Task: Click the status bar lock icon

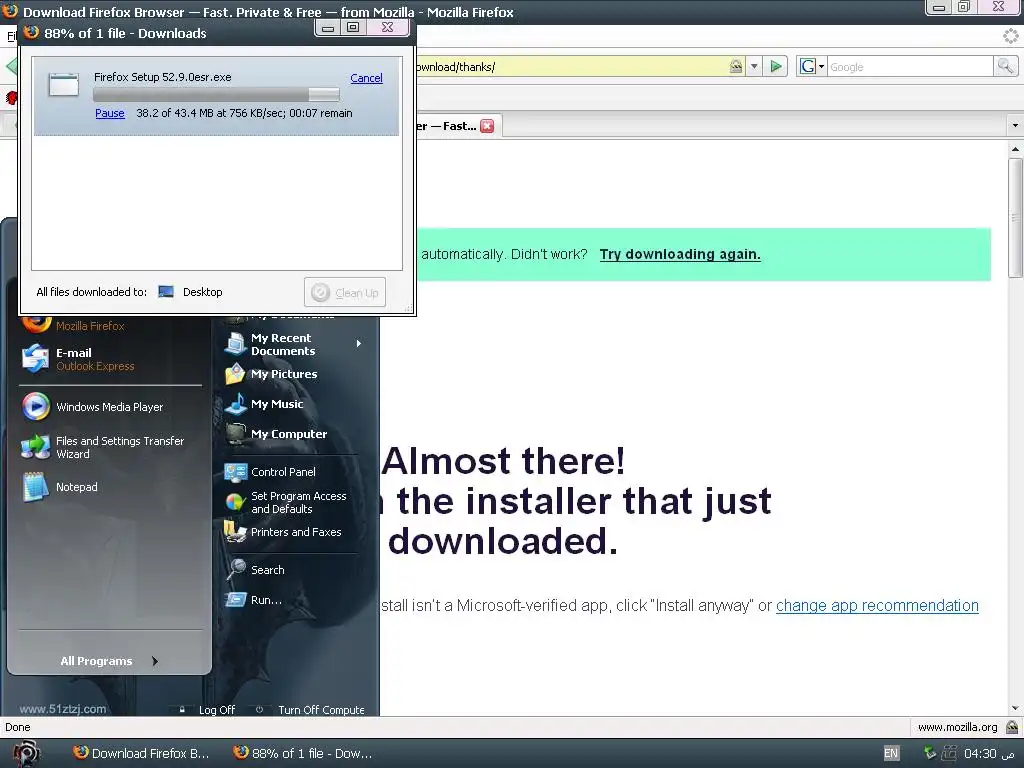Action: tap(1012, 727)
